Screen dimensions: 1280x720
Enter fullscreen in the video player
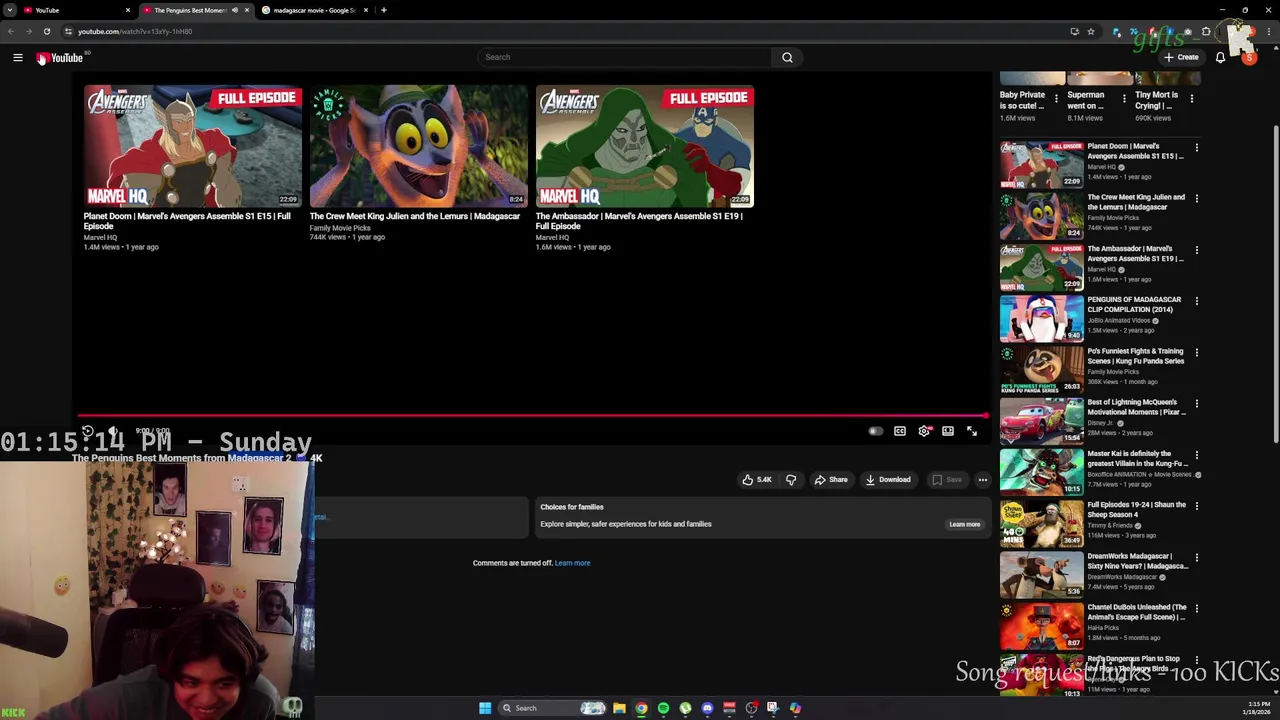pos(972,431)
